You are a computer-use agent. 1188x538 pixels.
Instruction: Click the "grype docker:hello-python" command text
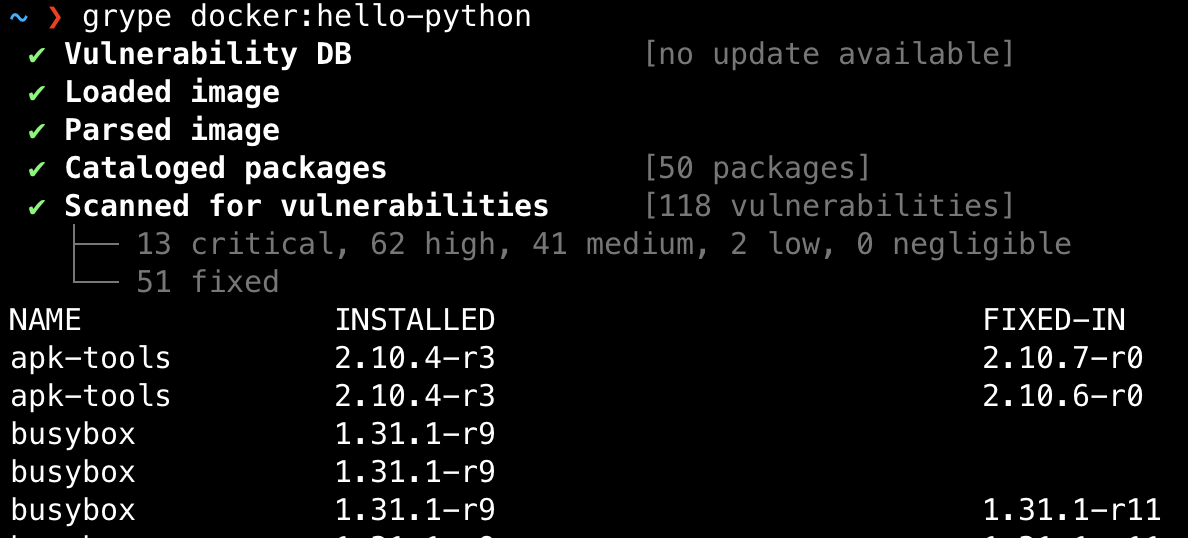click(307, 17)
